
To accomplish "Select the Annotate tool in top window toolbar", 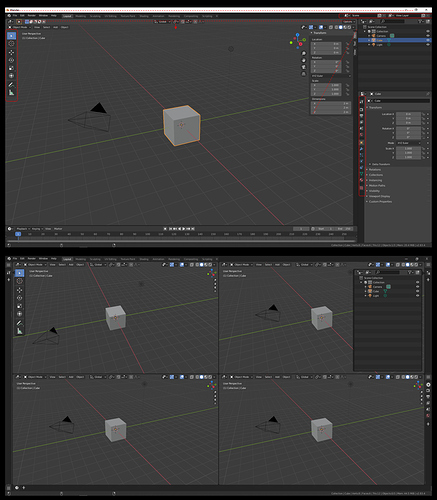I will click(x=11, y=85).
